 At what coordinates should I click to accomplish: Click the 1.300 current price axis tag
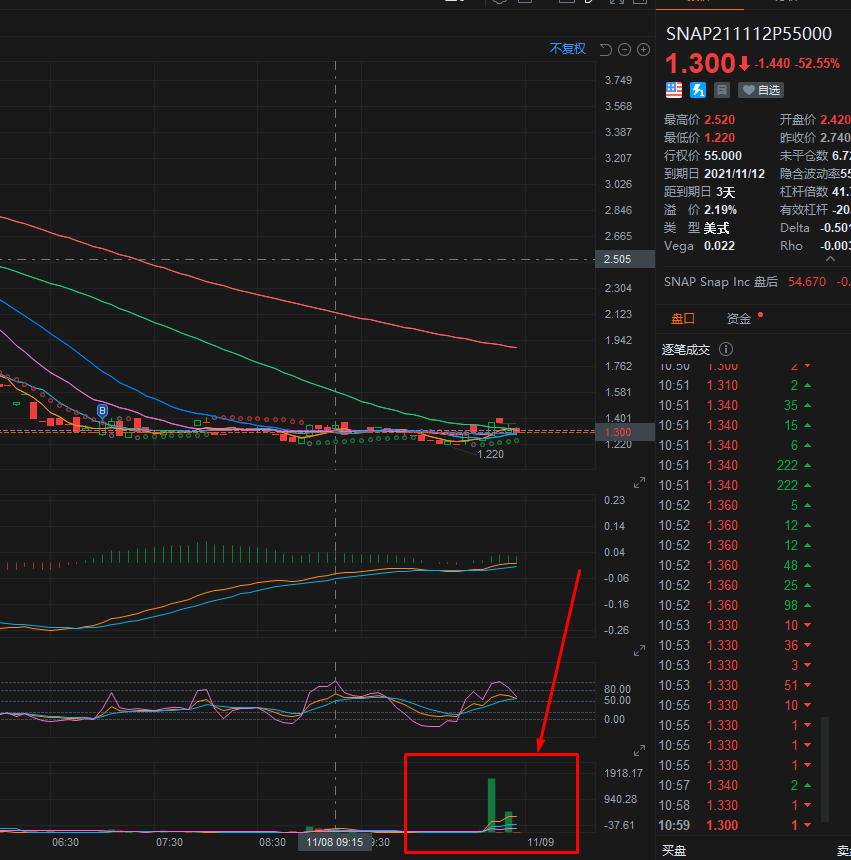[625, 432]
